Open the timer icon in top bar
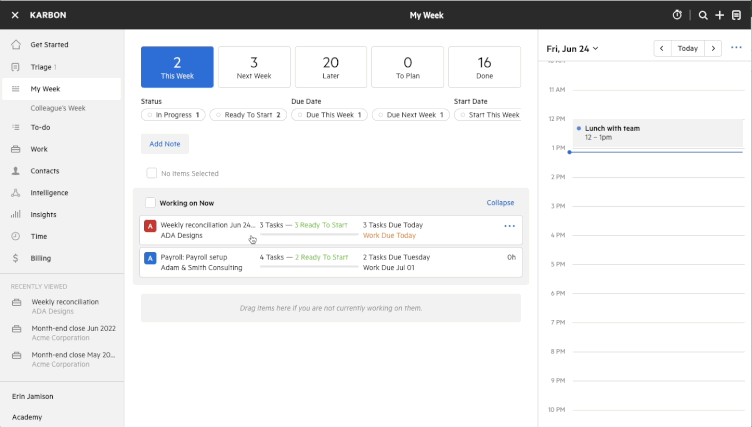The image size is (752, 427). pyautogui.click(x=677, y=15)
